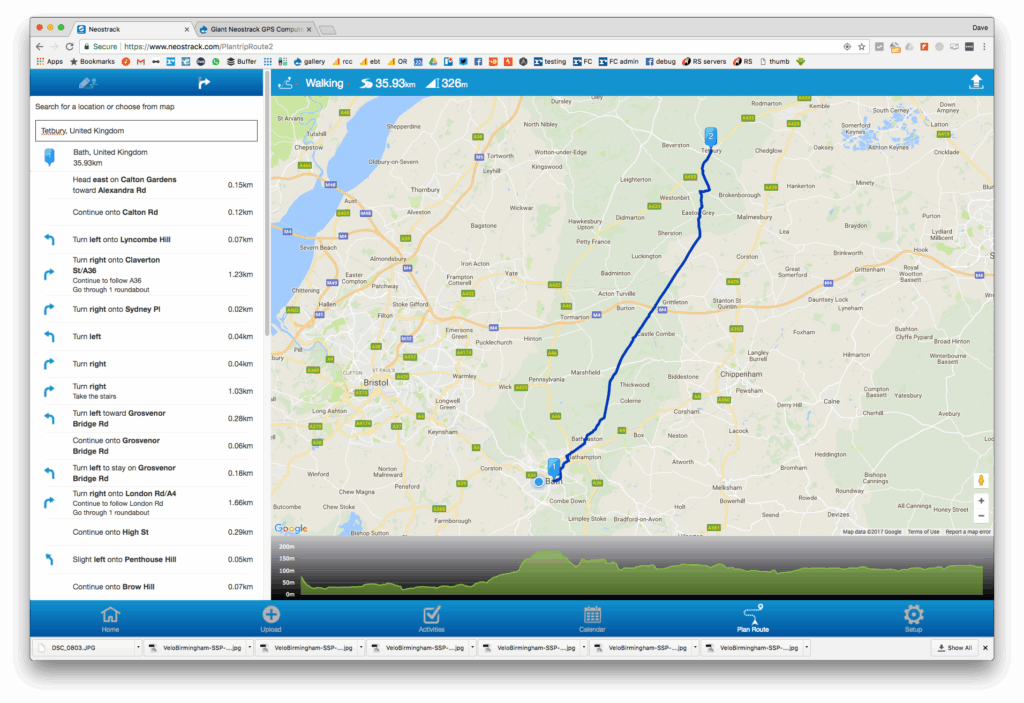This screenshot has height=703, width=1024.
Task: Zoom in on the map
Action: pos(981,500)
